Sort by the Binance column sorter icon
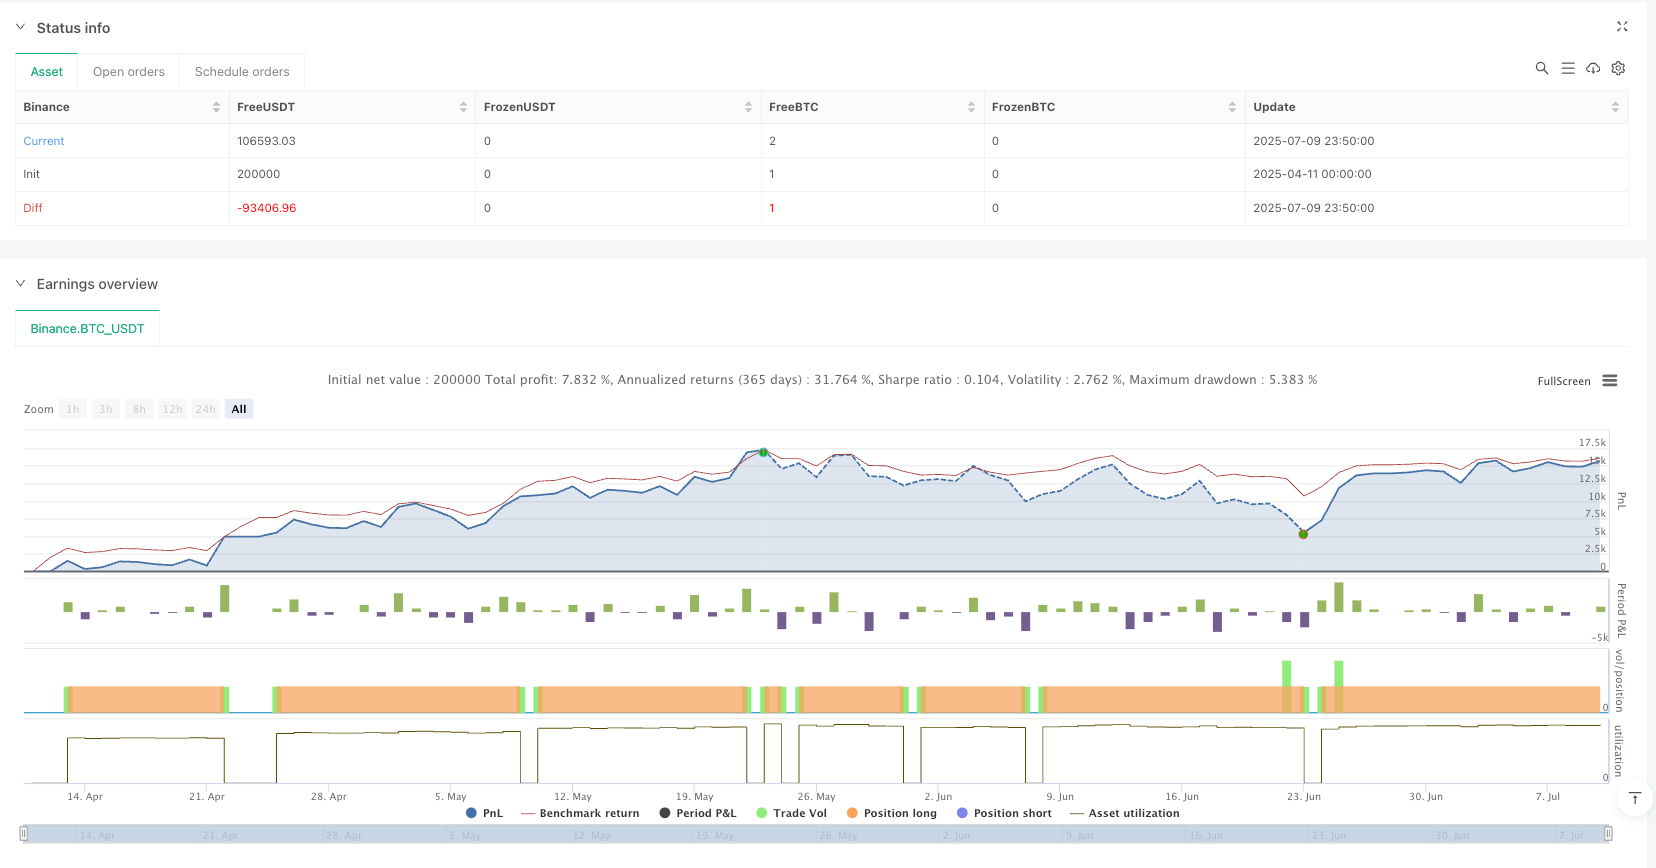Image resolution: width=1656 pixels, height=868 pixels. pos(216,107)
